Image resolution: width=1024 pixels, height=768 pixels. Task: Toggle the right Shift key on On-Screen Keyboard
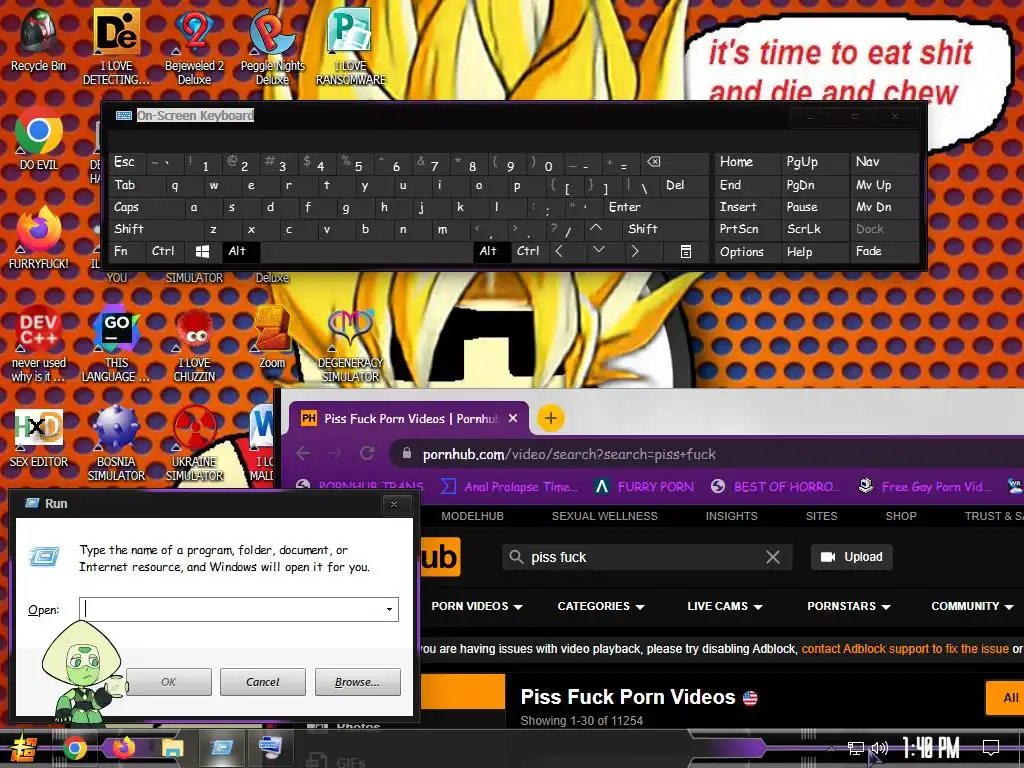coord(665,229)
